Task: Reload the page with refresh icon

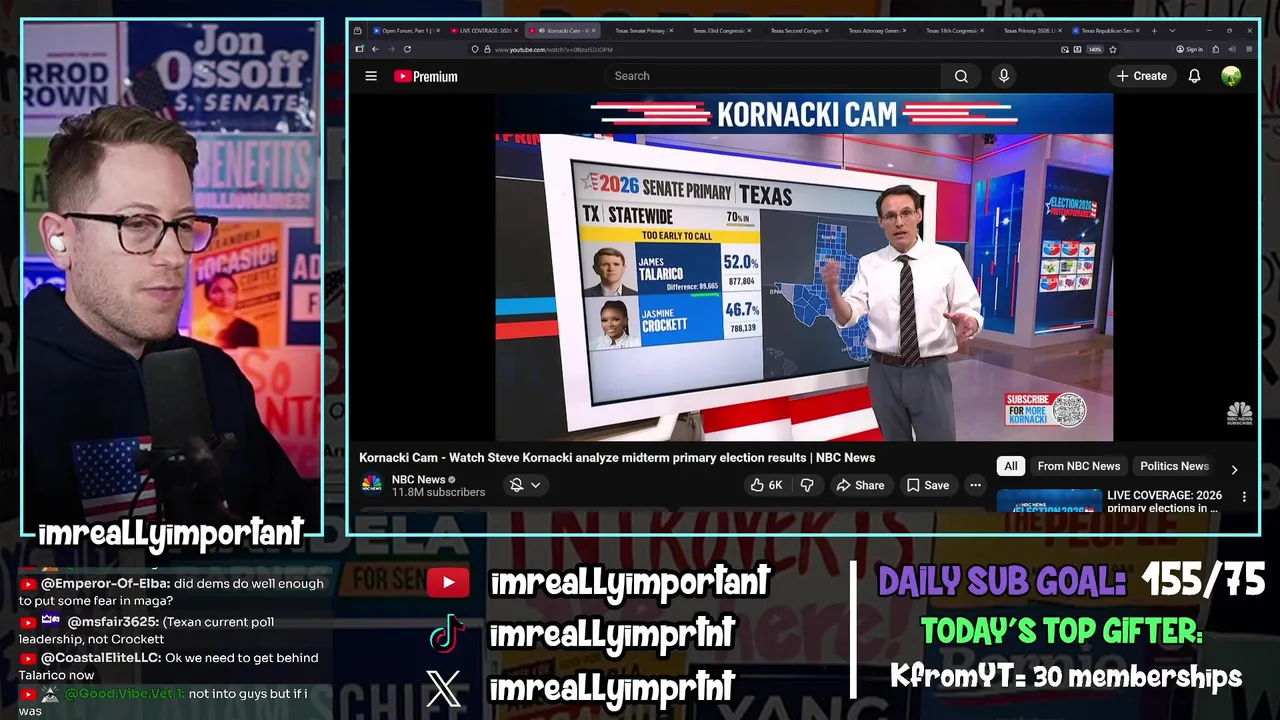Action: click(407, 49)
